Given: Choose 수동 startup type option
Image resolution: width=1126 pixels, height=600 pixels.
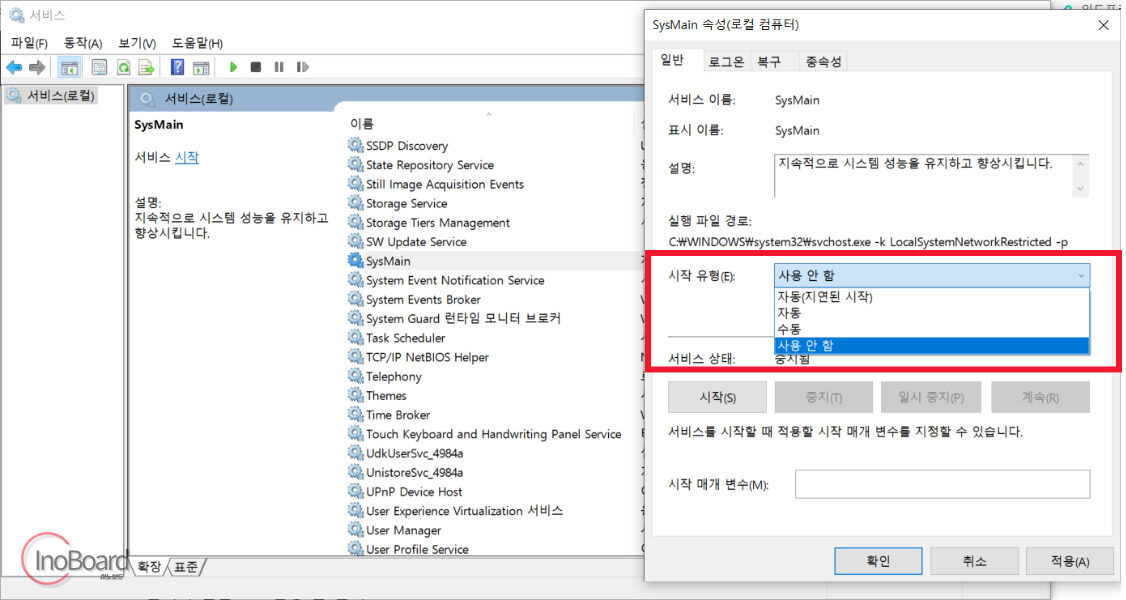Looking at the screenshot, I should pos(931,329).
